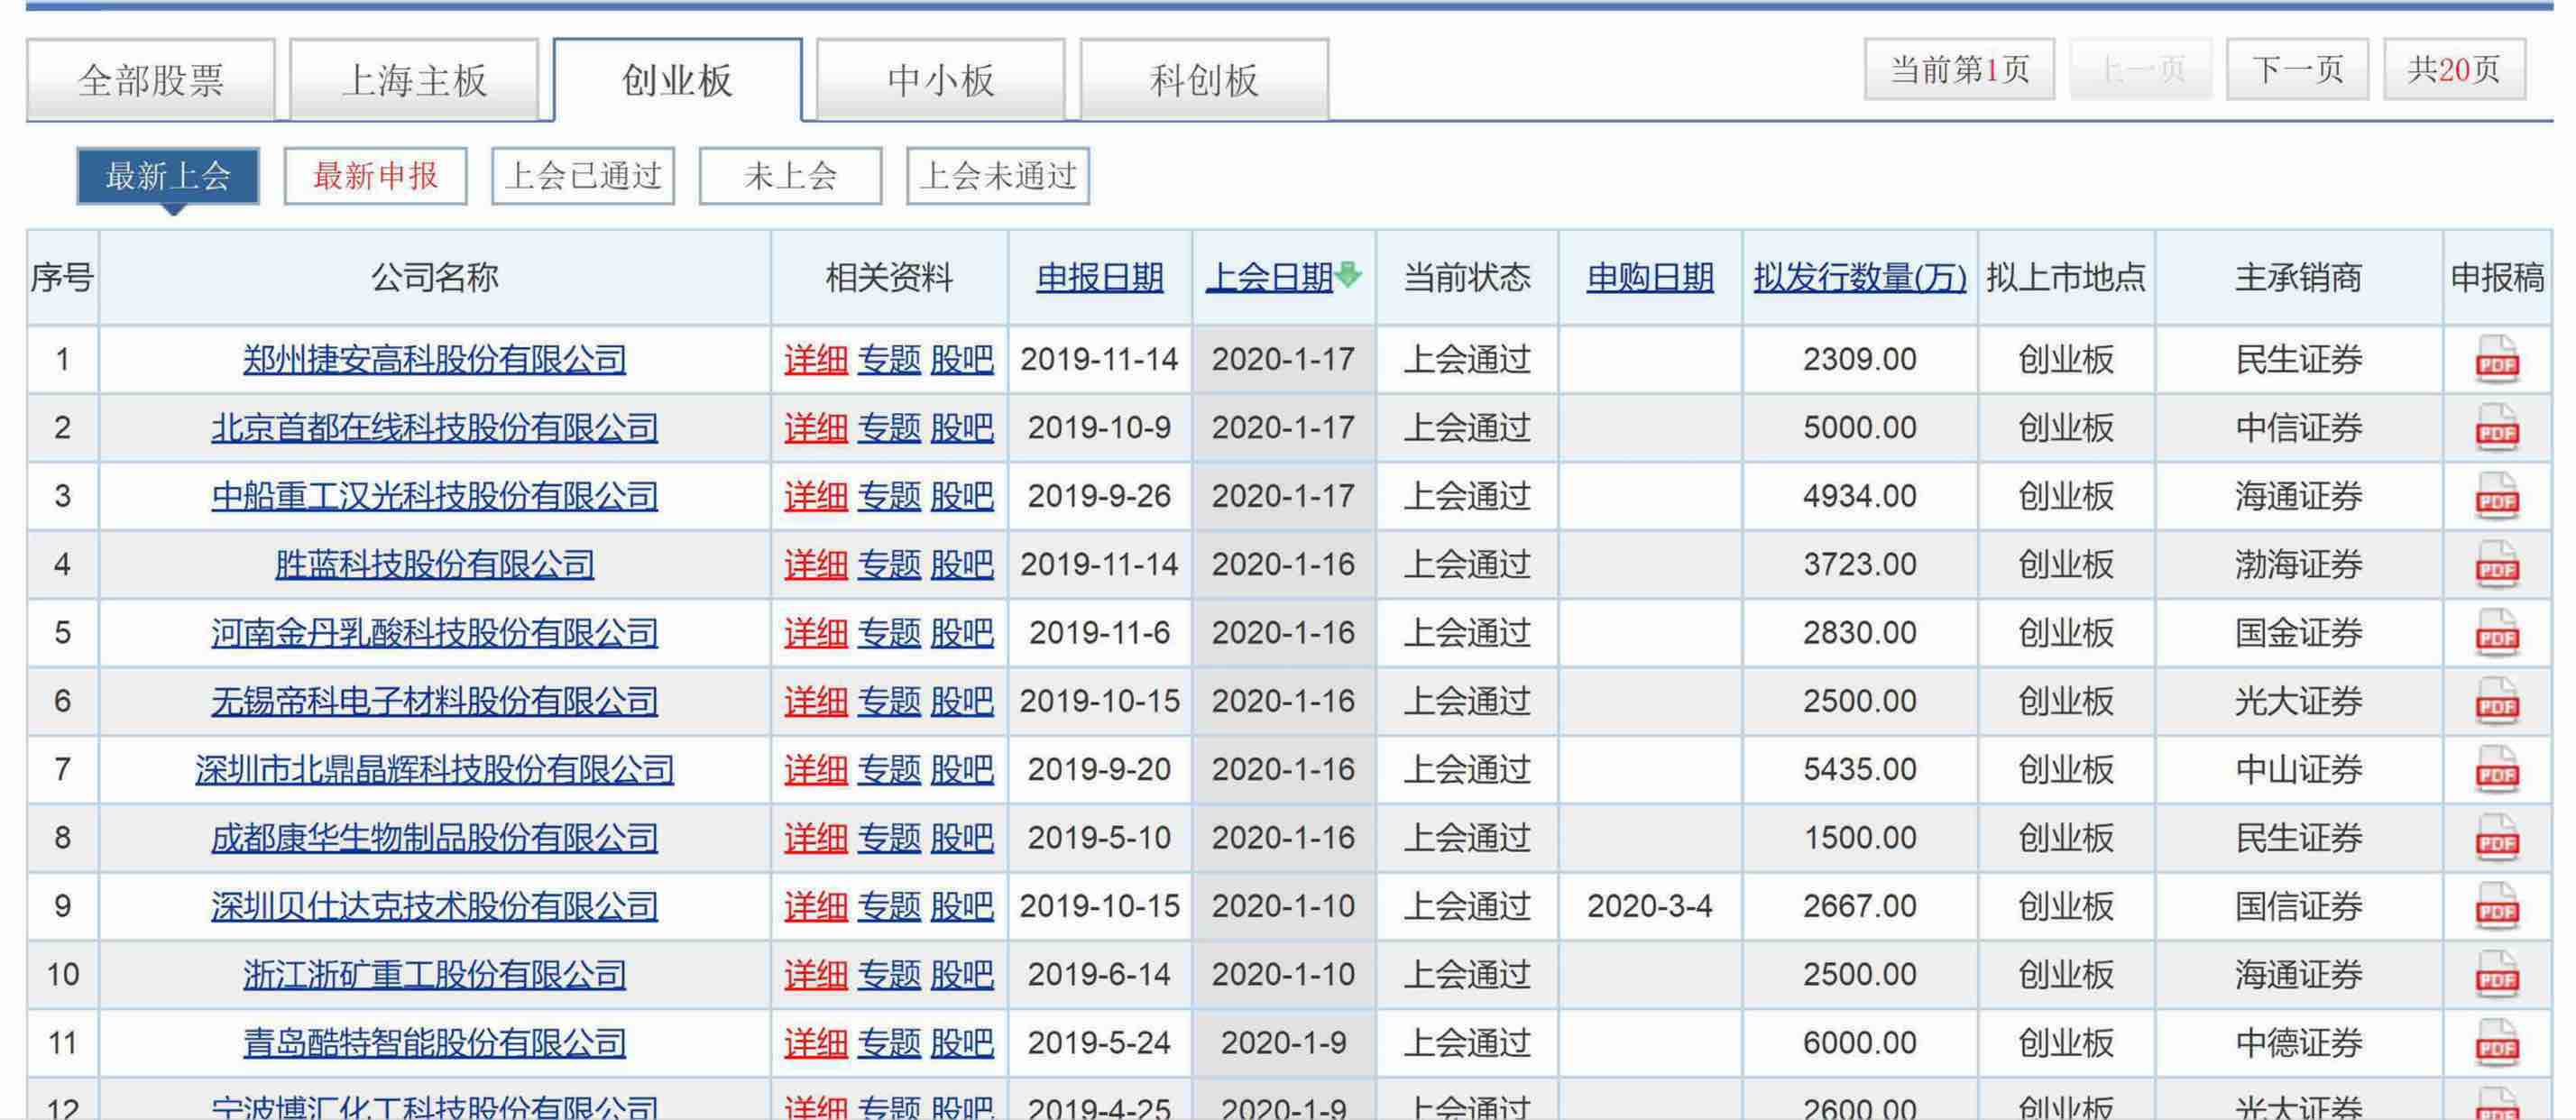The width and height of the screenshot is (2576, 1120).
Task: Open 专题 for 深圳市北鼎晶辉科技
Action: (x=889, y=769)
